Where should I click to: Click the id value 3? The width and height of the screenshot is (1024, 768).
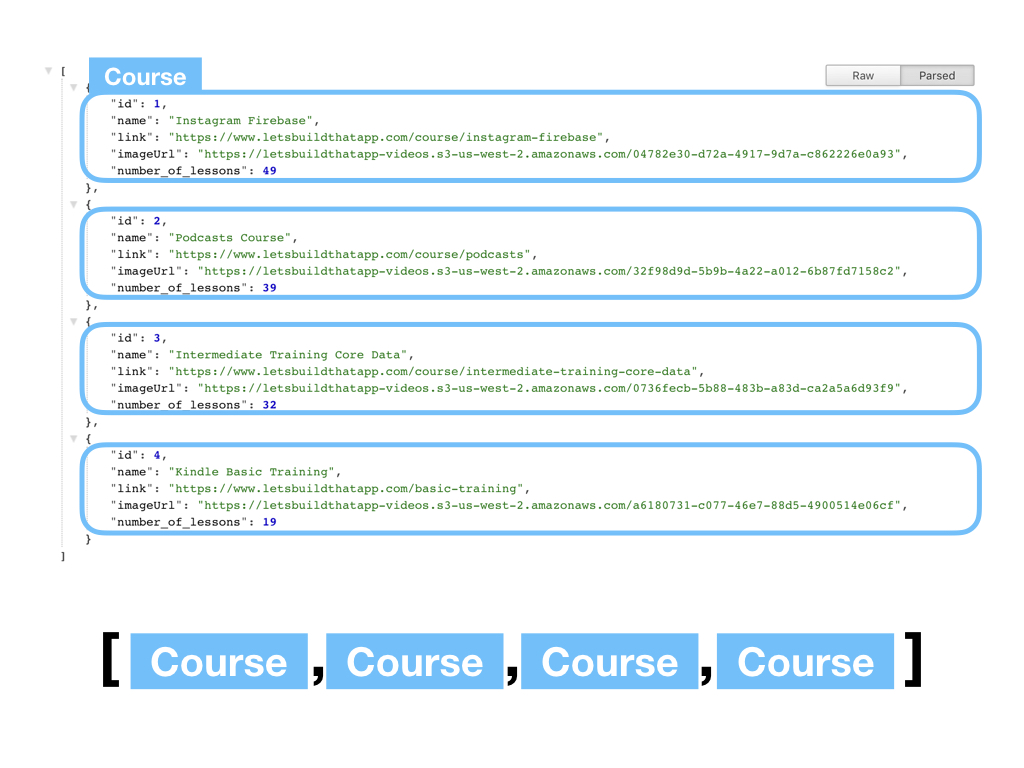(157, 338)
